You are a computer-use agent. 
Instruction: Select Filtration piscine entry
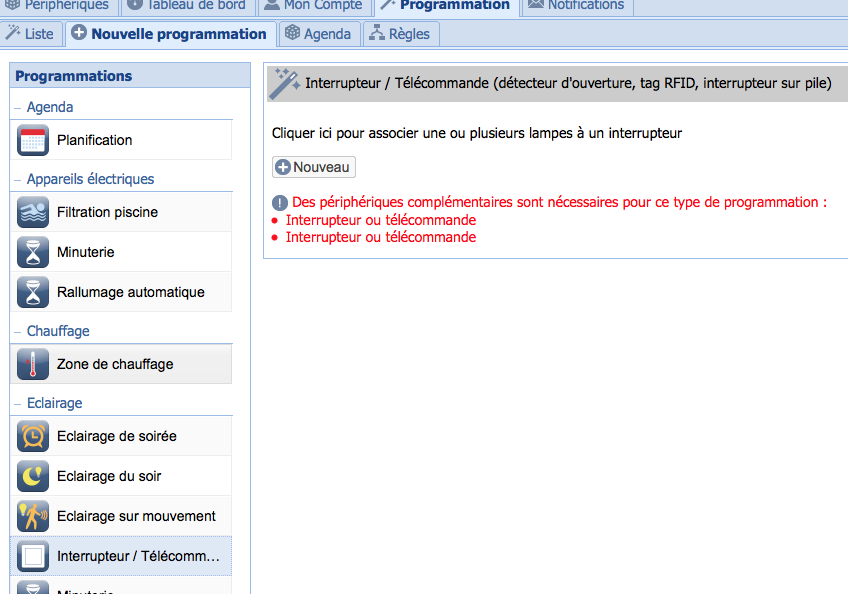(121, 212)
